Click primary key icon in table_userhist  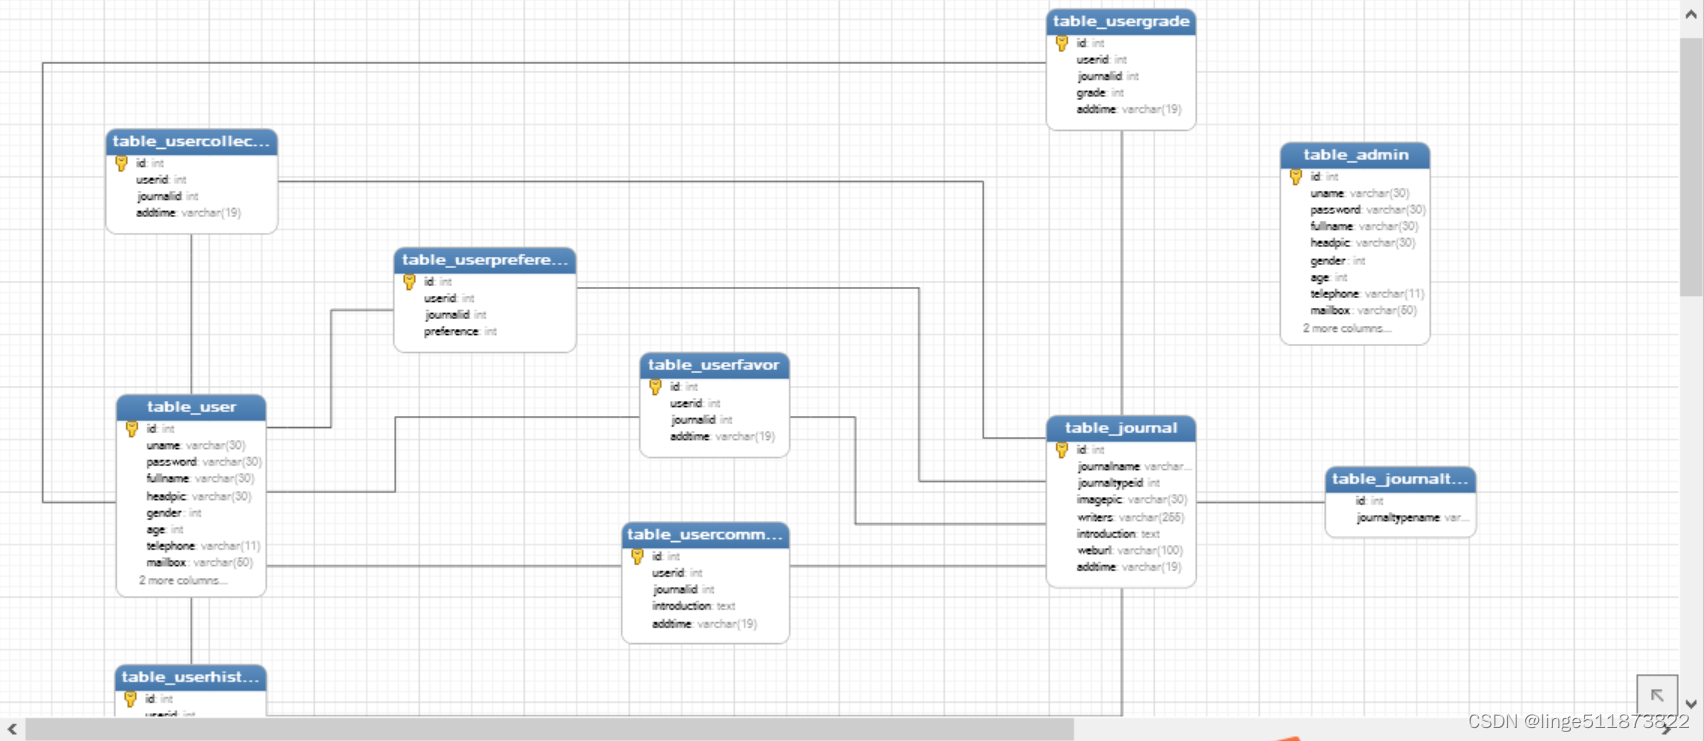point(131,700)
